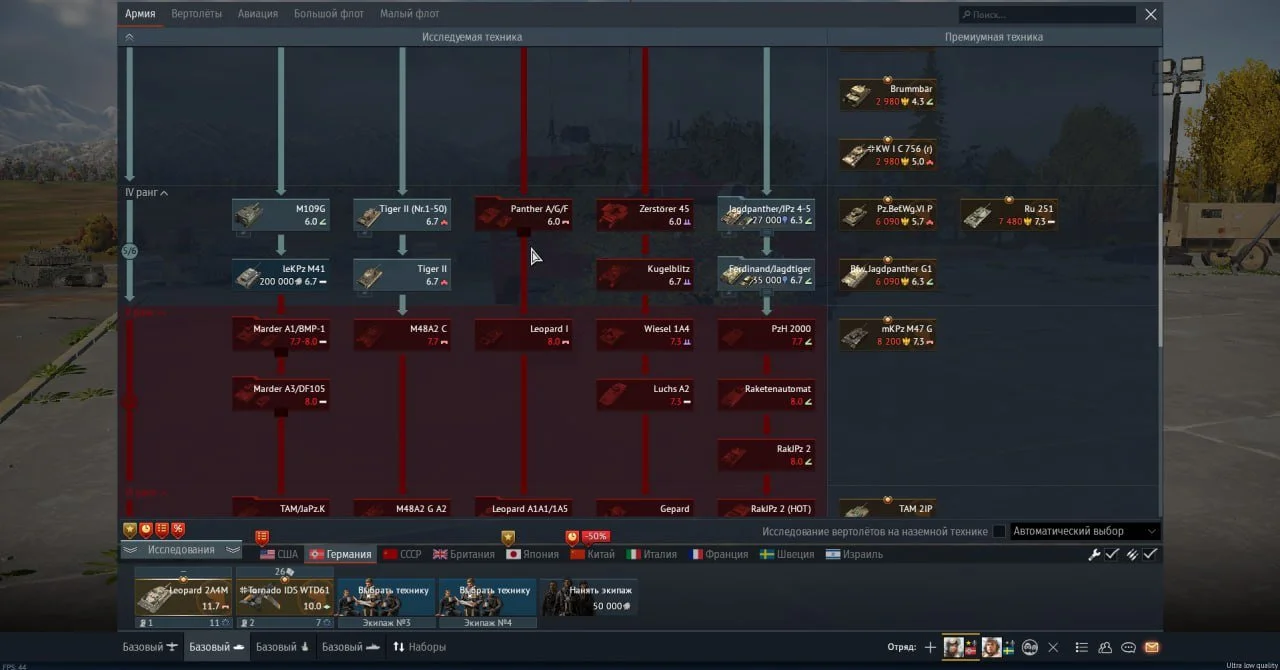Select the PzH 2000 card
Screen dimensions: 1280x670
[x=766, y=335]
